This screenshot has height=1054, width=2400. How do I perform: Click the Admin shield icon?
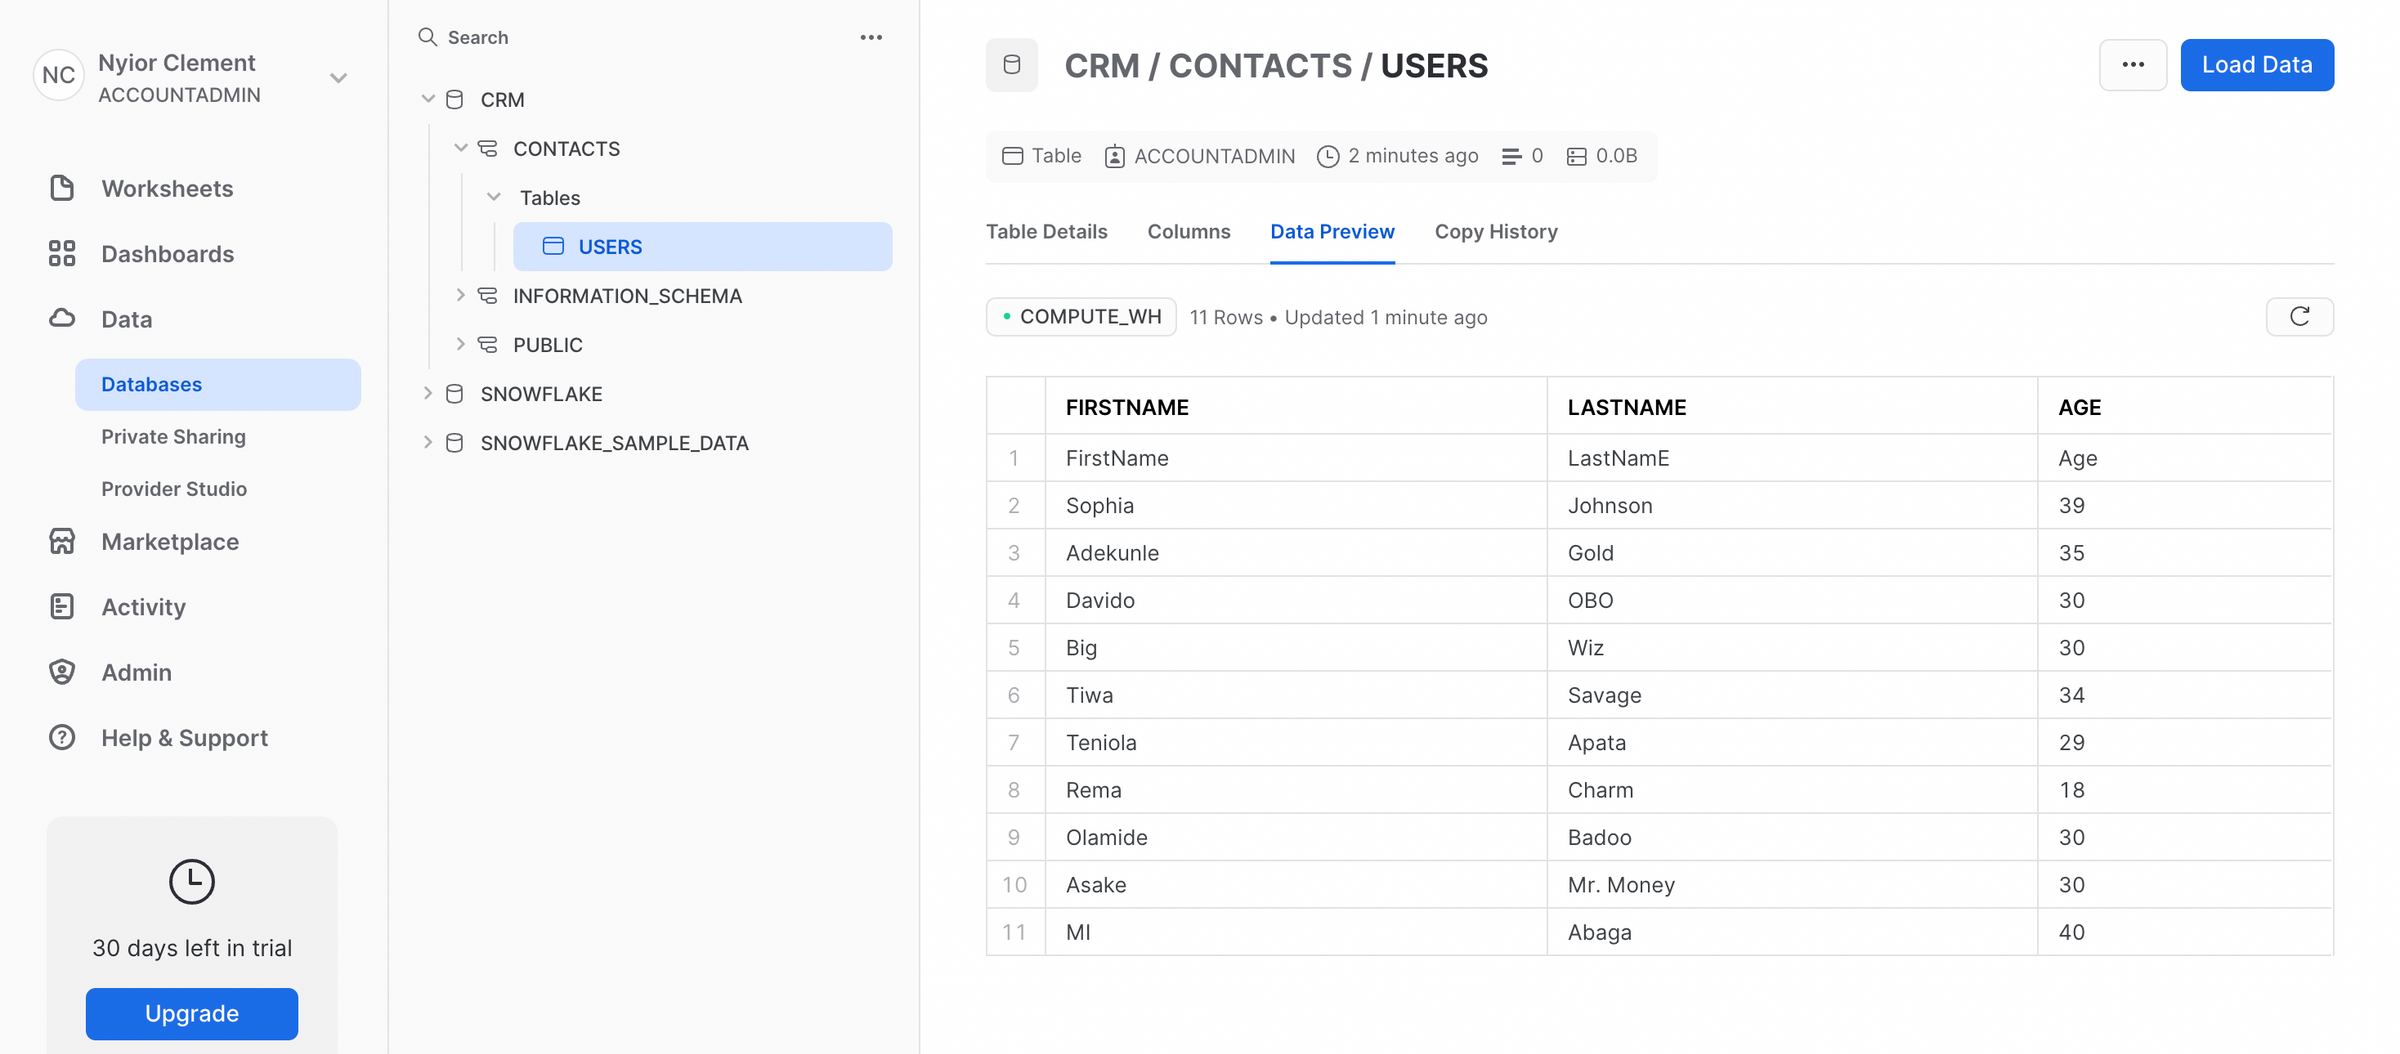click(62, 672)
